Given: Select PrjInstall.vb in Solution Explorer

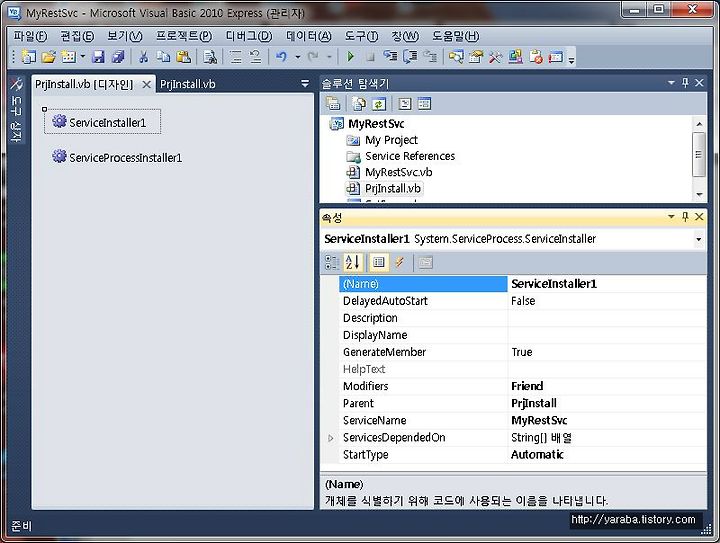Looking at the screenshot, I should 393,188.
